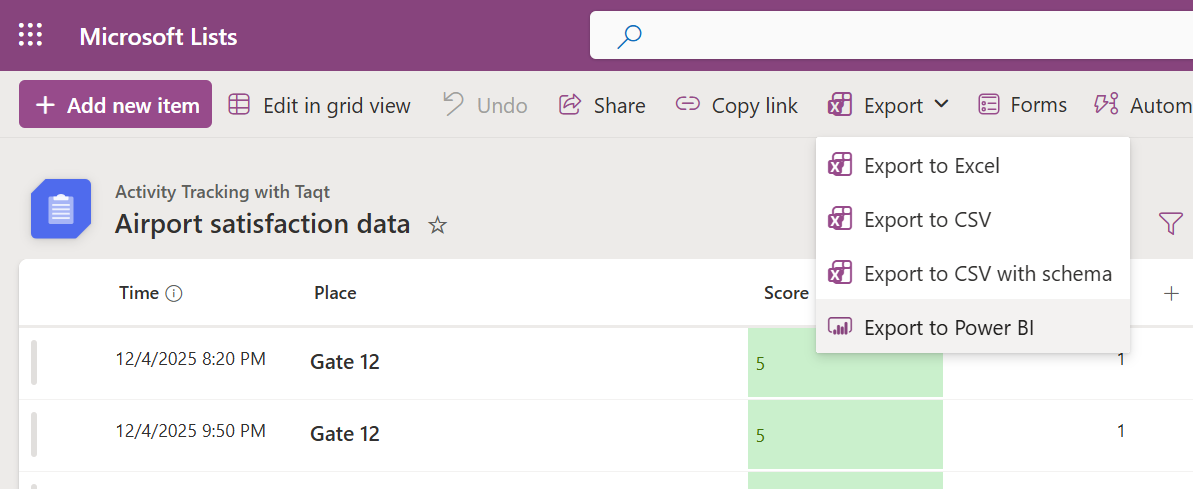Open Gate 12 item at 8:20 PM
Viewport: 1193px width, 489px height.
pos(345,362)
